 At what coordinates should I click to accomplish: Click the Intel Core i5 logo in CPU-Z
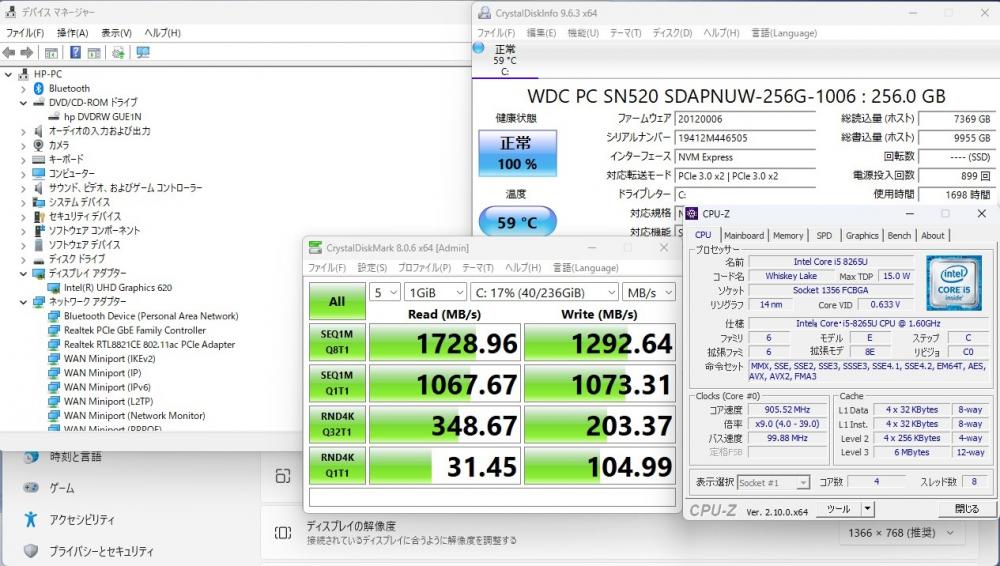(953, 283)
